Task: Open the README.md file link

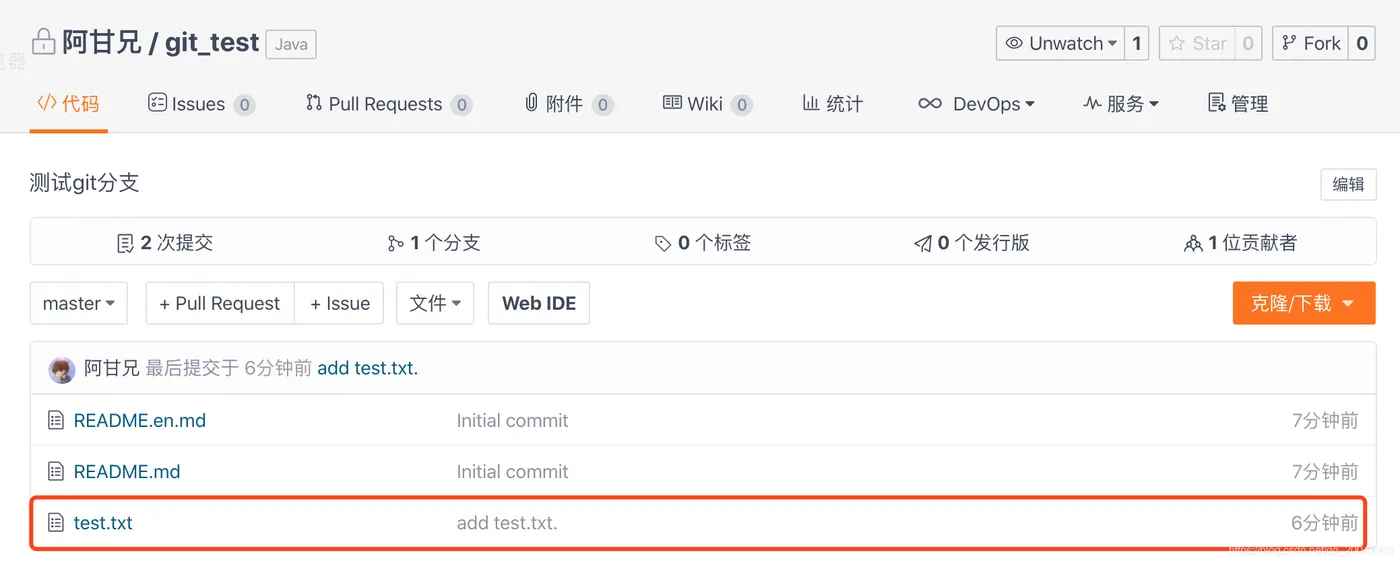Action: pyautogui.click(x=127, y=472)
